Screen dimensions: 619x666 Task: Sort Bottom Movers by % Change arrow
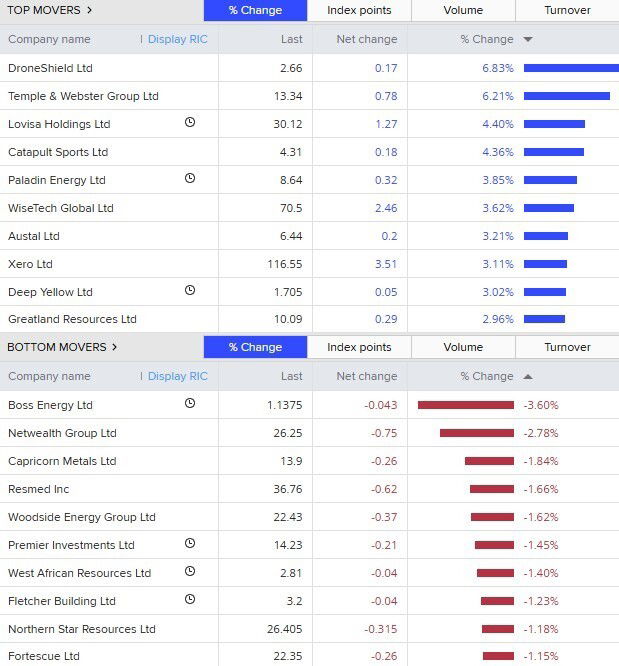(528, 376)
